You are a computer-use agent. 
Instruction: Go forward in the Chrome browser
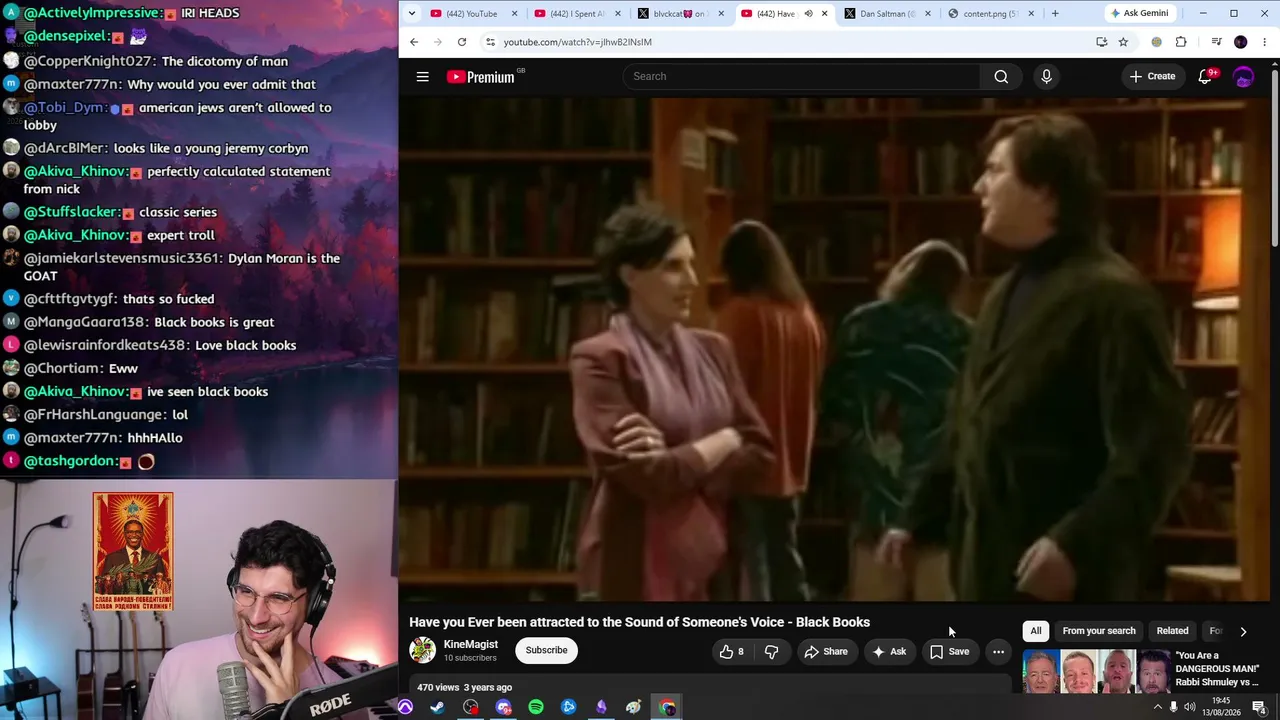[438, 42]
